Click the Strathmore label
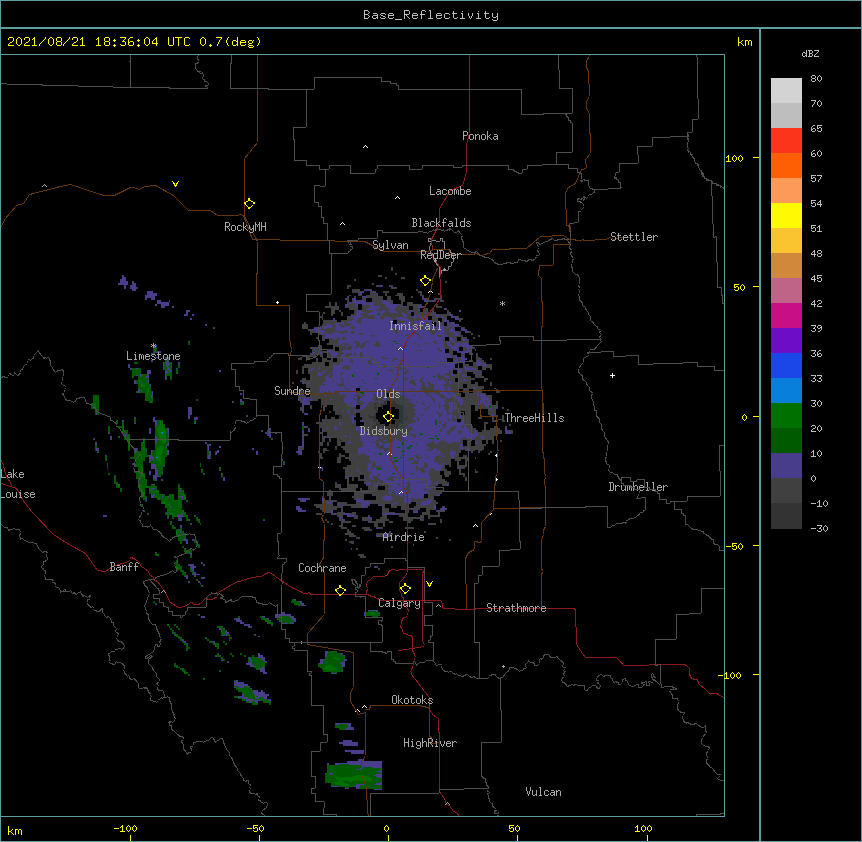The height and width of the screenshot is (842, 862). (x=516, y=608)
